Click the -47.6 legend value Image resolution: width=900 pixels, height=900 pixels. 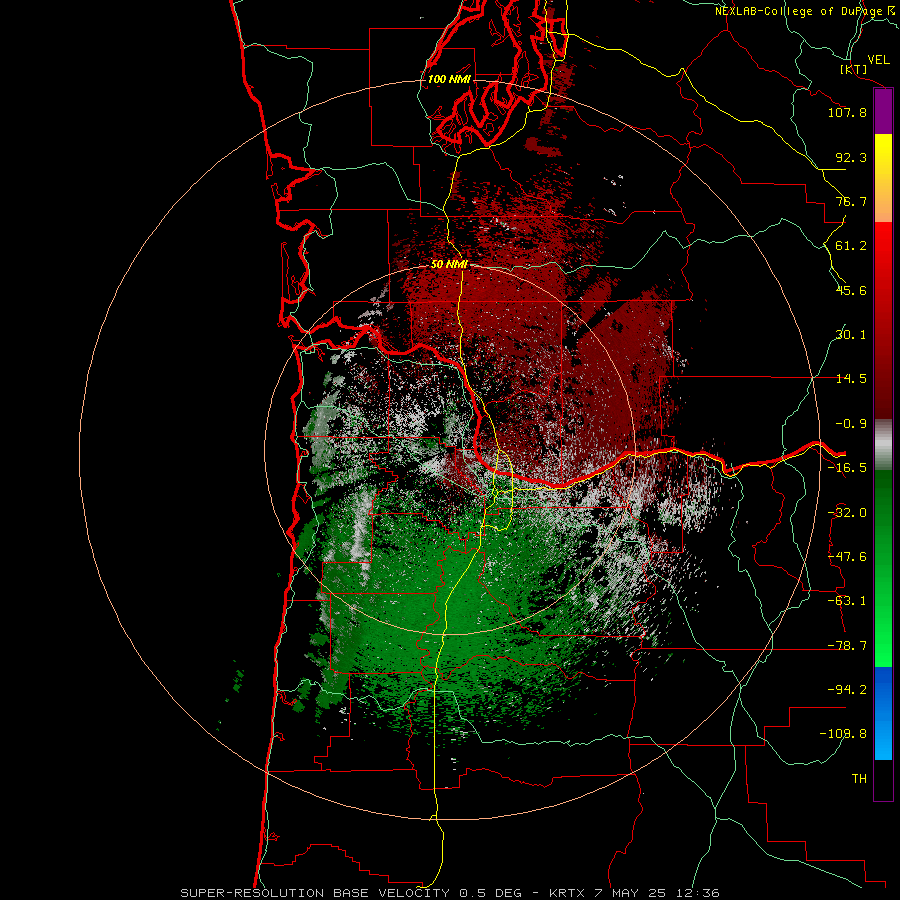pos(847,557)
